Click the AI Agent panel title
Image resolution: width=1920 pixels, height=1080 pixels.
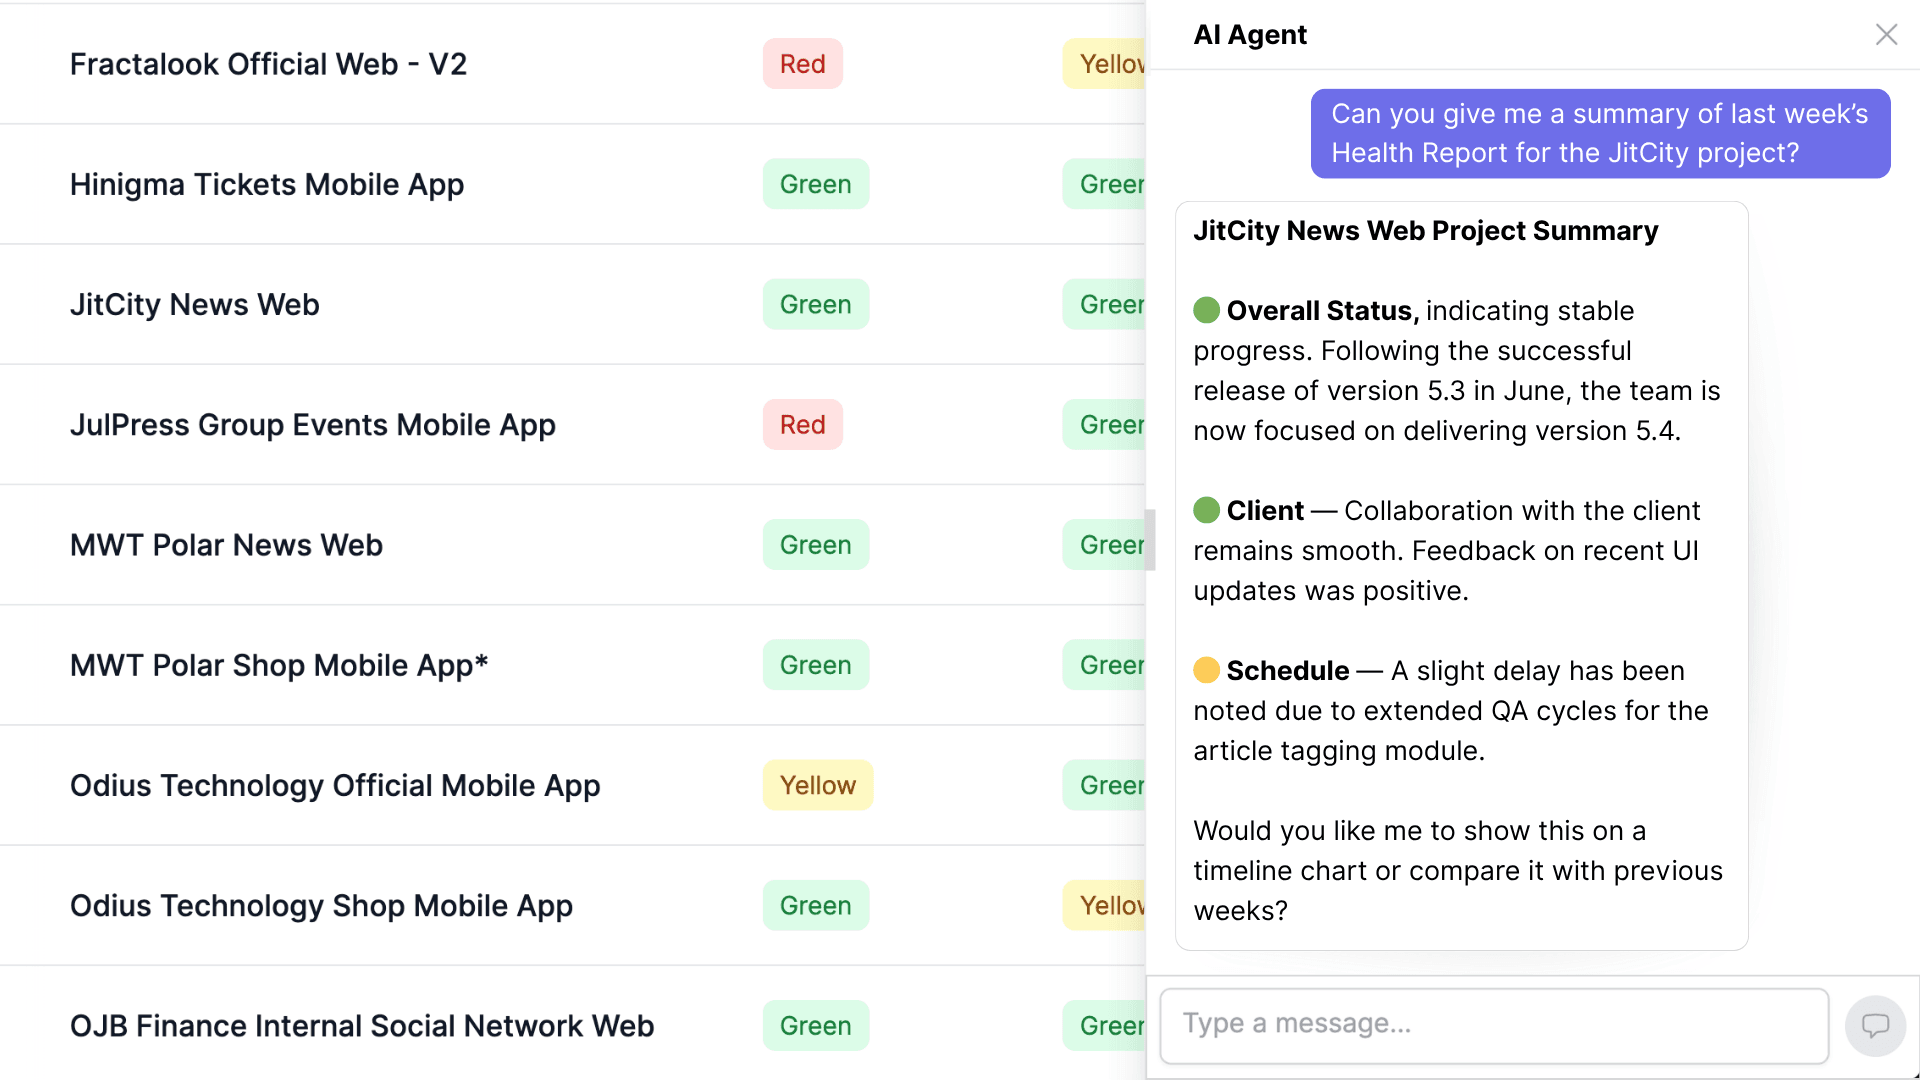tap(1249, 34)
